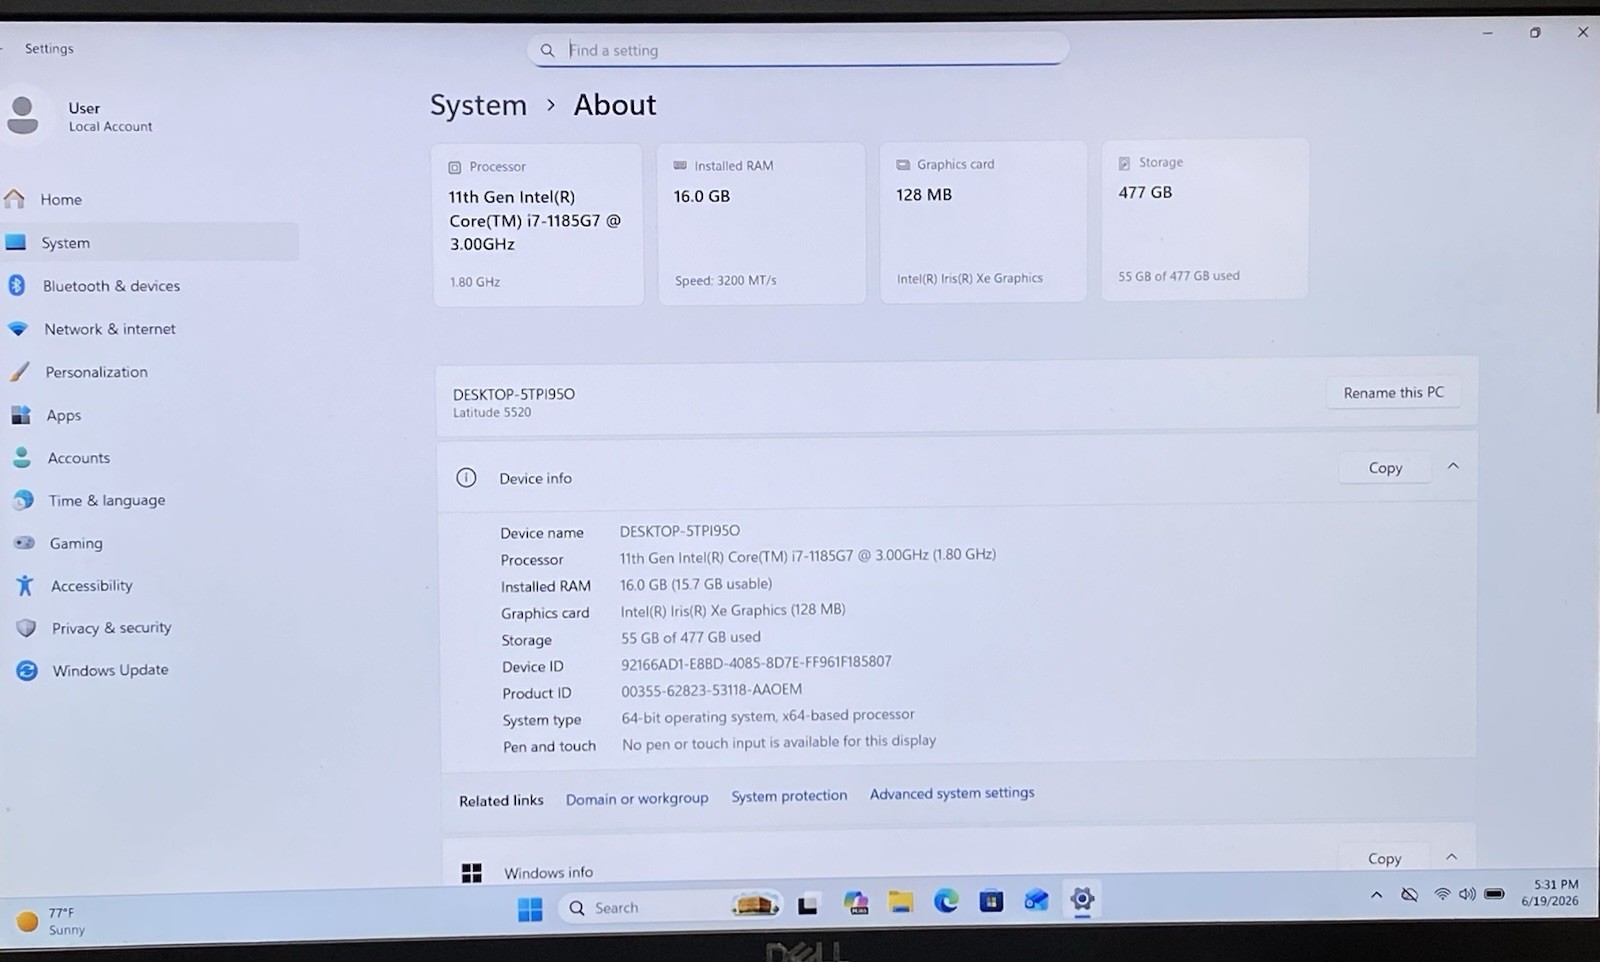Image resolution: width=1600 pixels, height=962 pixels.
Task: Click the User Local Account profile
Action: click(x=80, y=116)
